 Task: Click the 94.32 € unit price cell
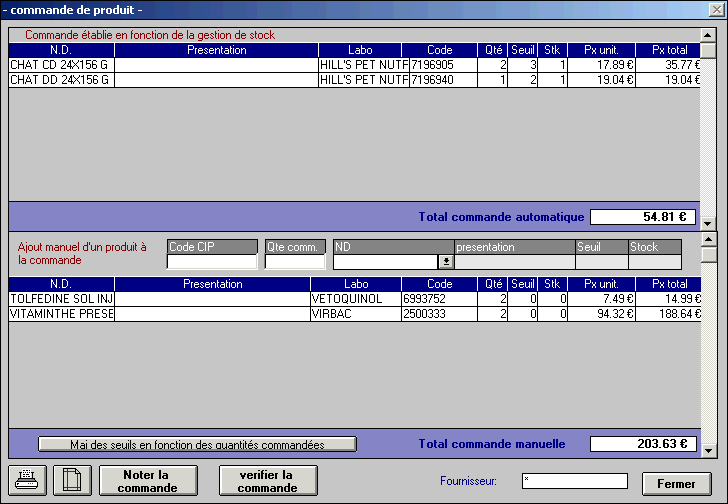pyautogui.click(x=601, y=314)
